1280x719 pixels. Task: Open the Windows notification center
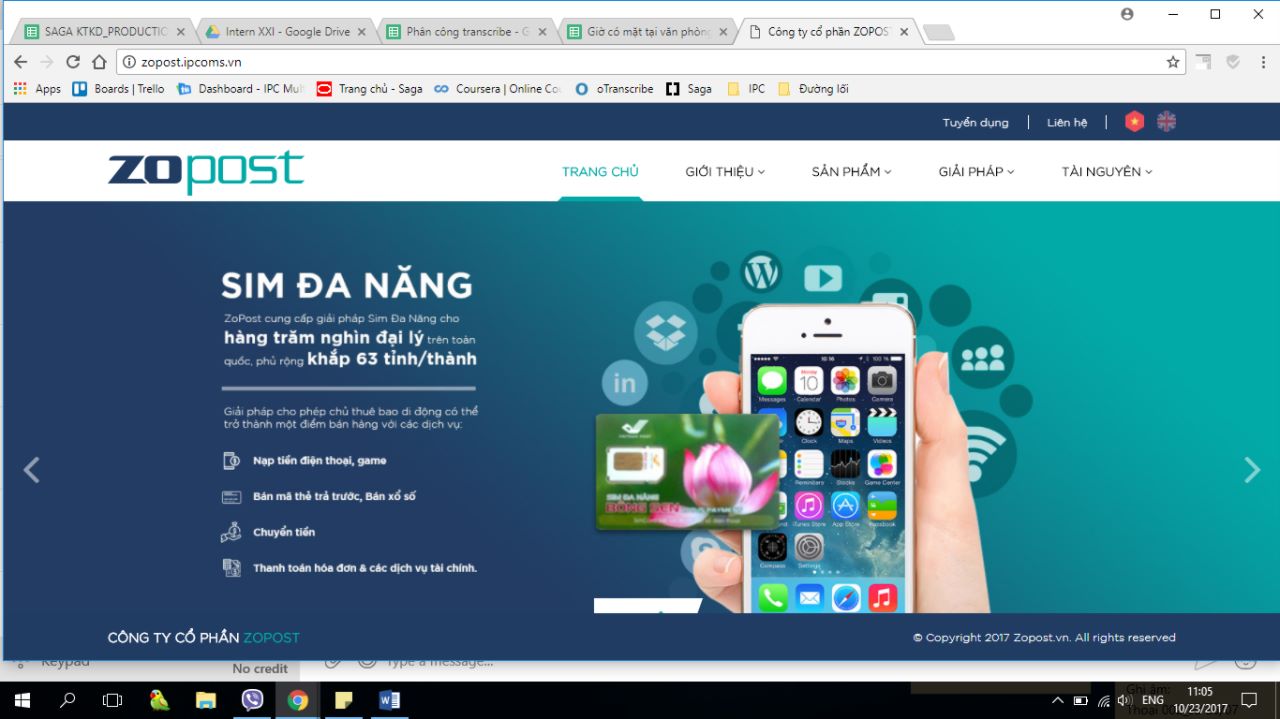coord(1249,700)
